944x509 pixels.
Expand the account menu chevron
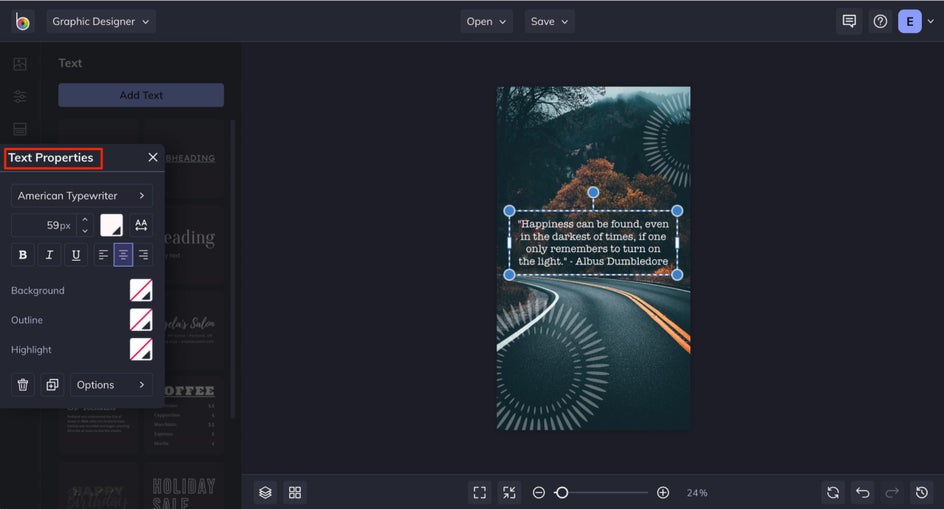click(x=931, y=21)
